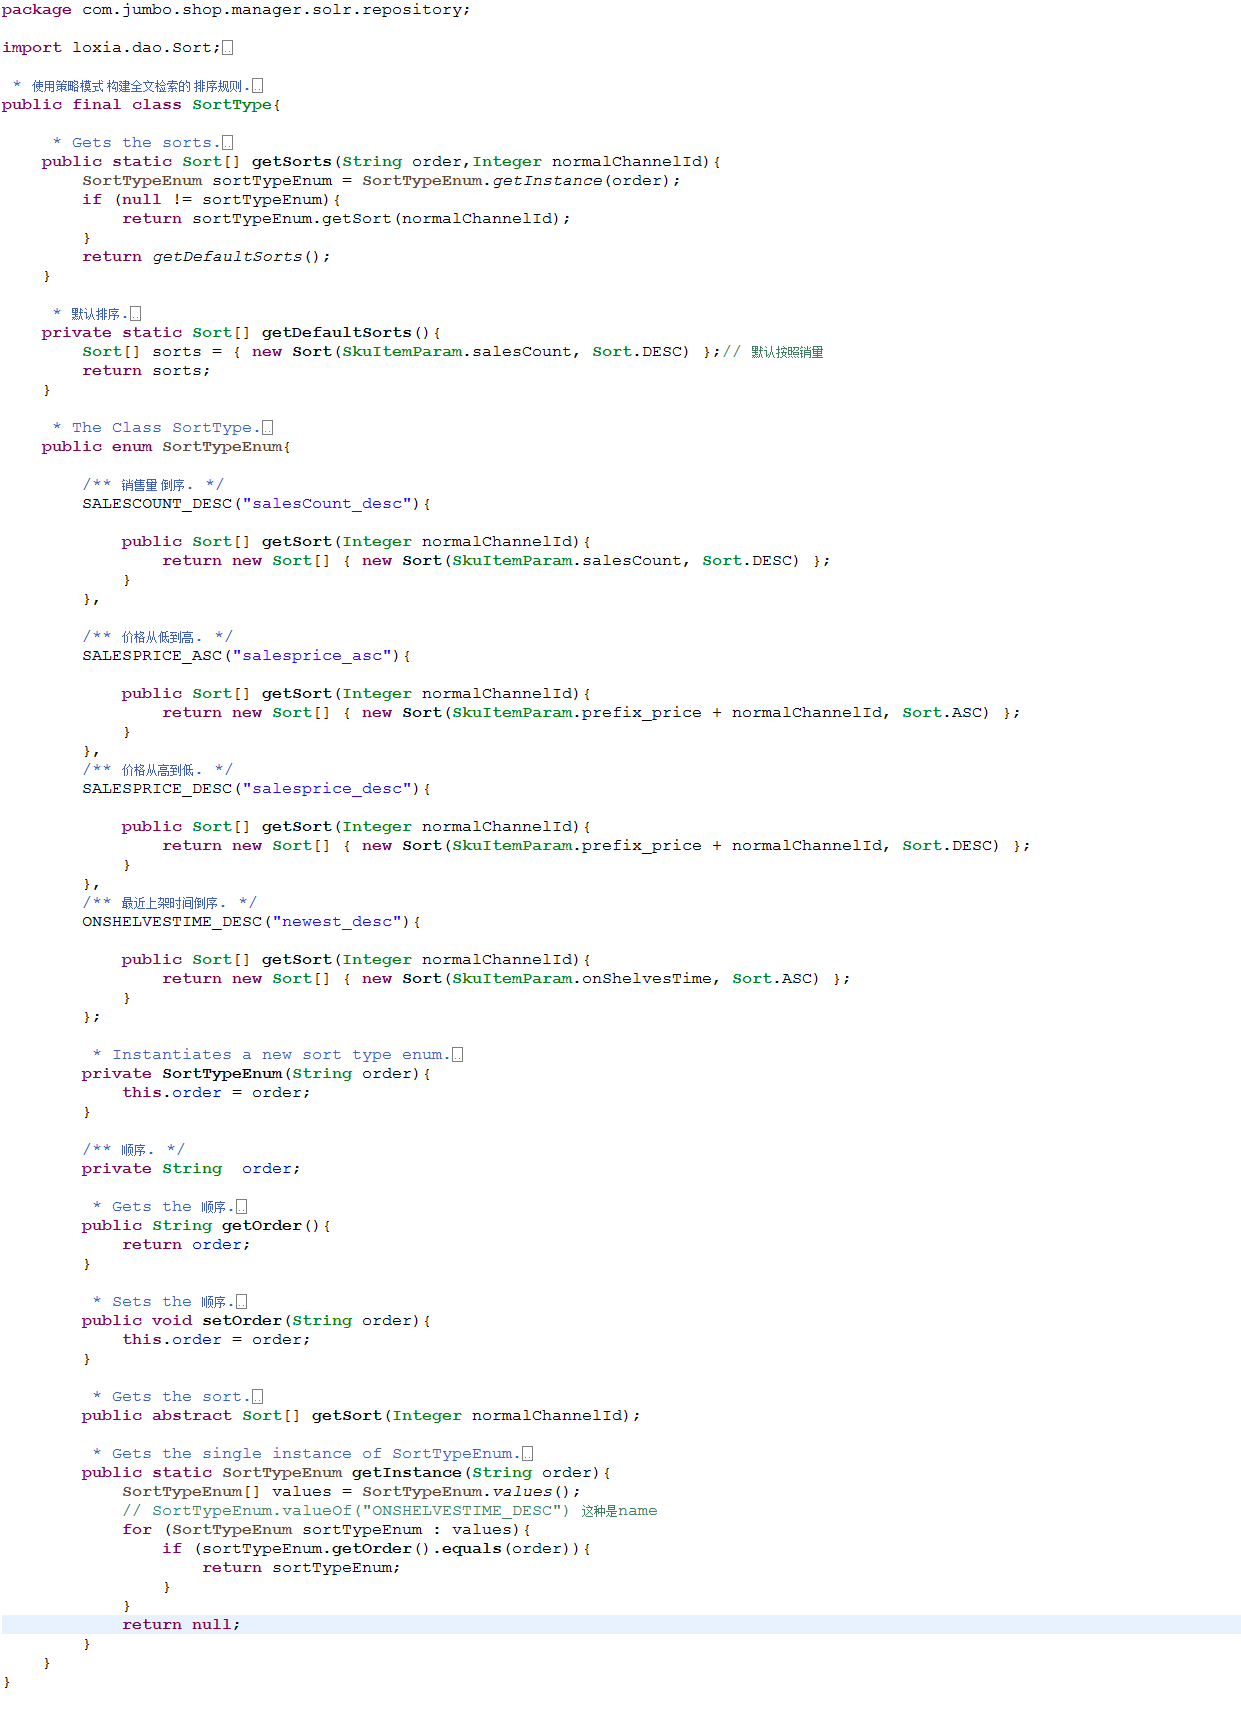
Task: Click the 'private String order;' field
Action: pyautogui.click(x=191, y=1169)
